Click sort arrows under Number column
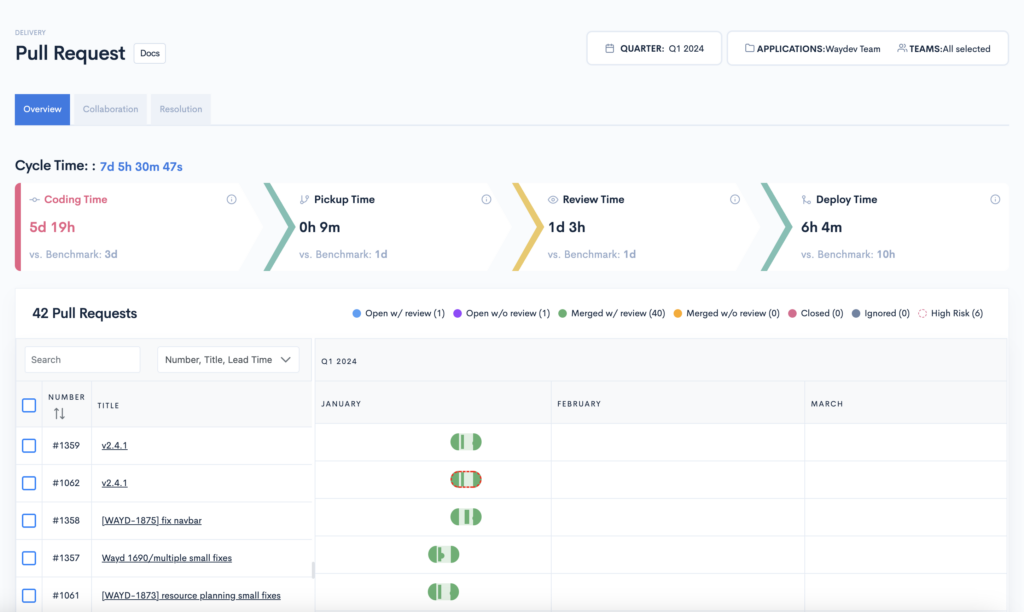This screenshot has width=1024, height=612. 59,413
